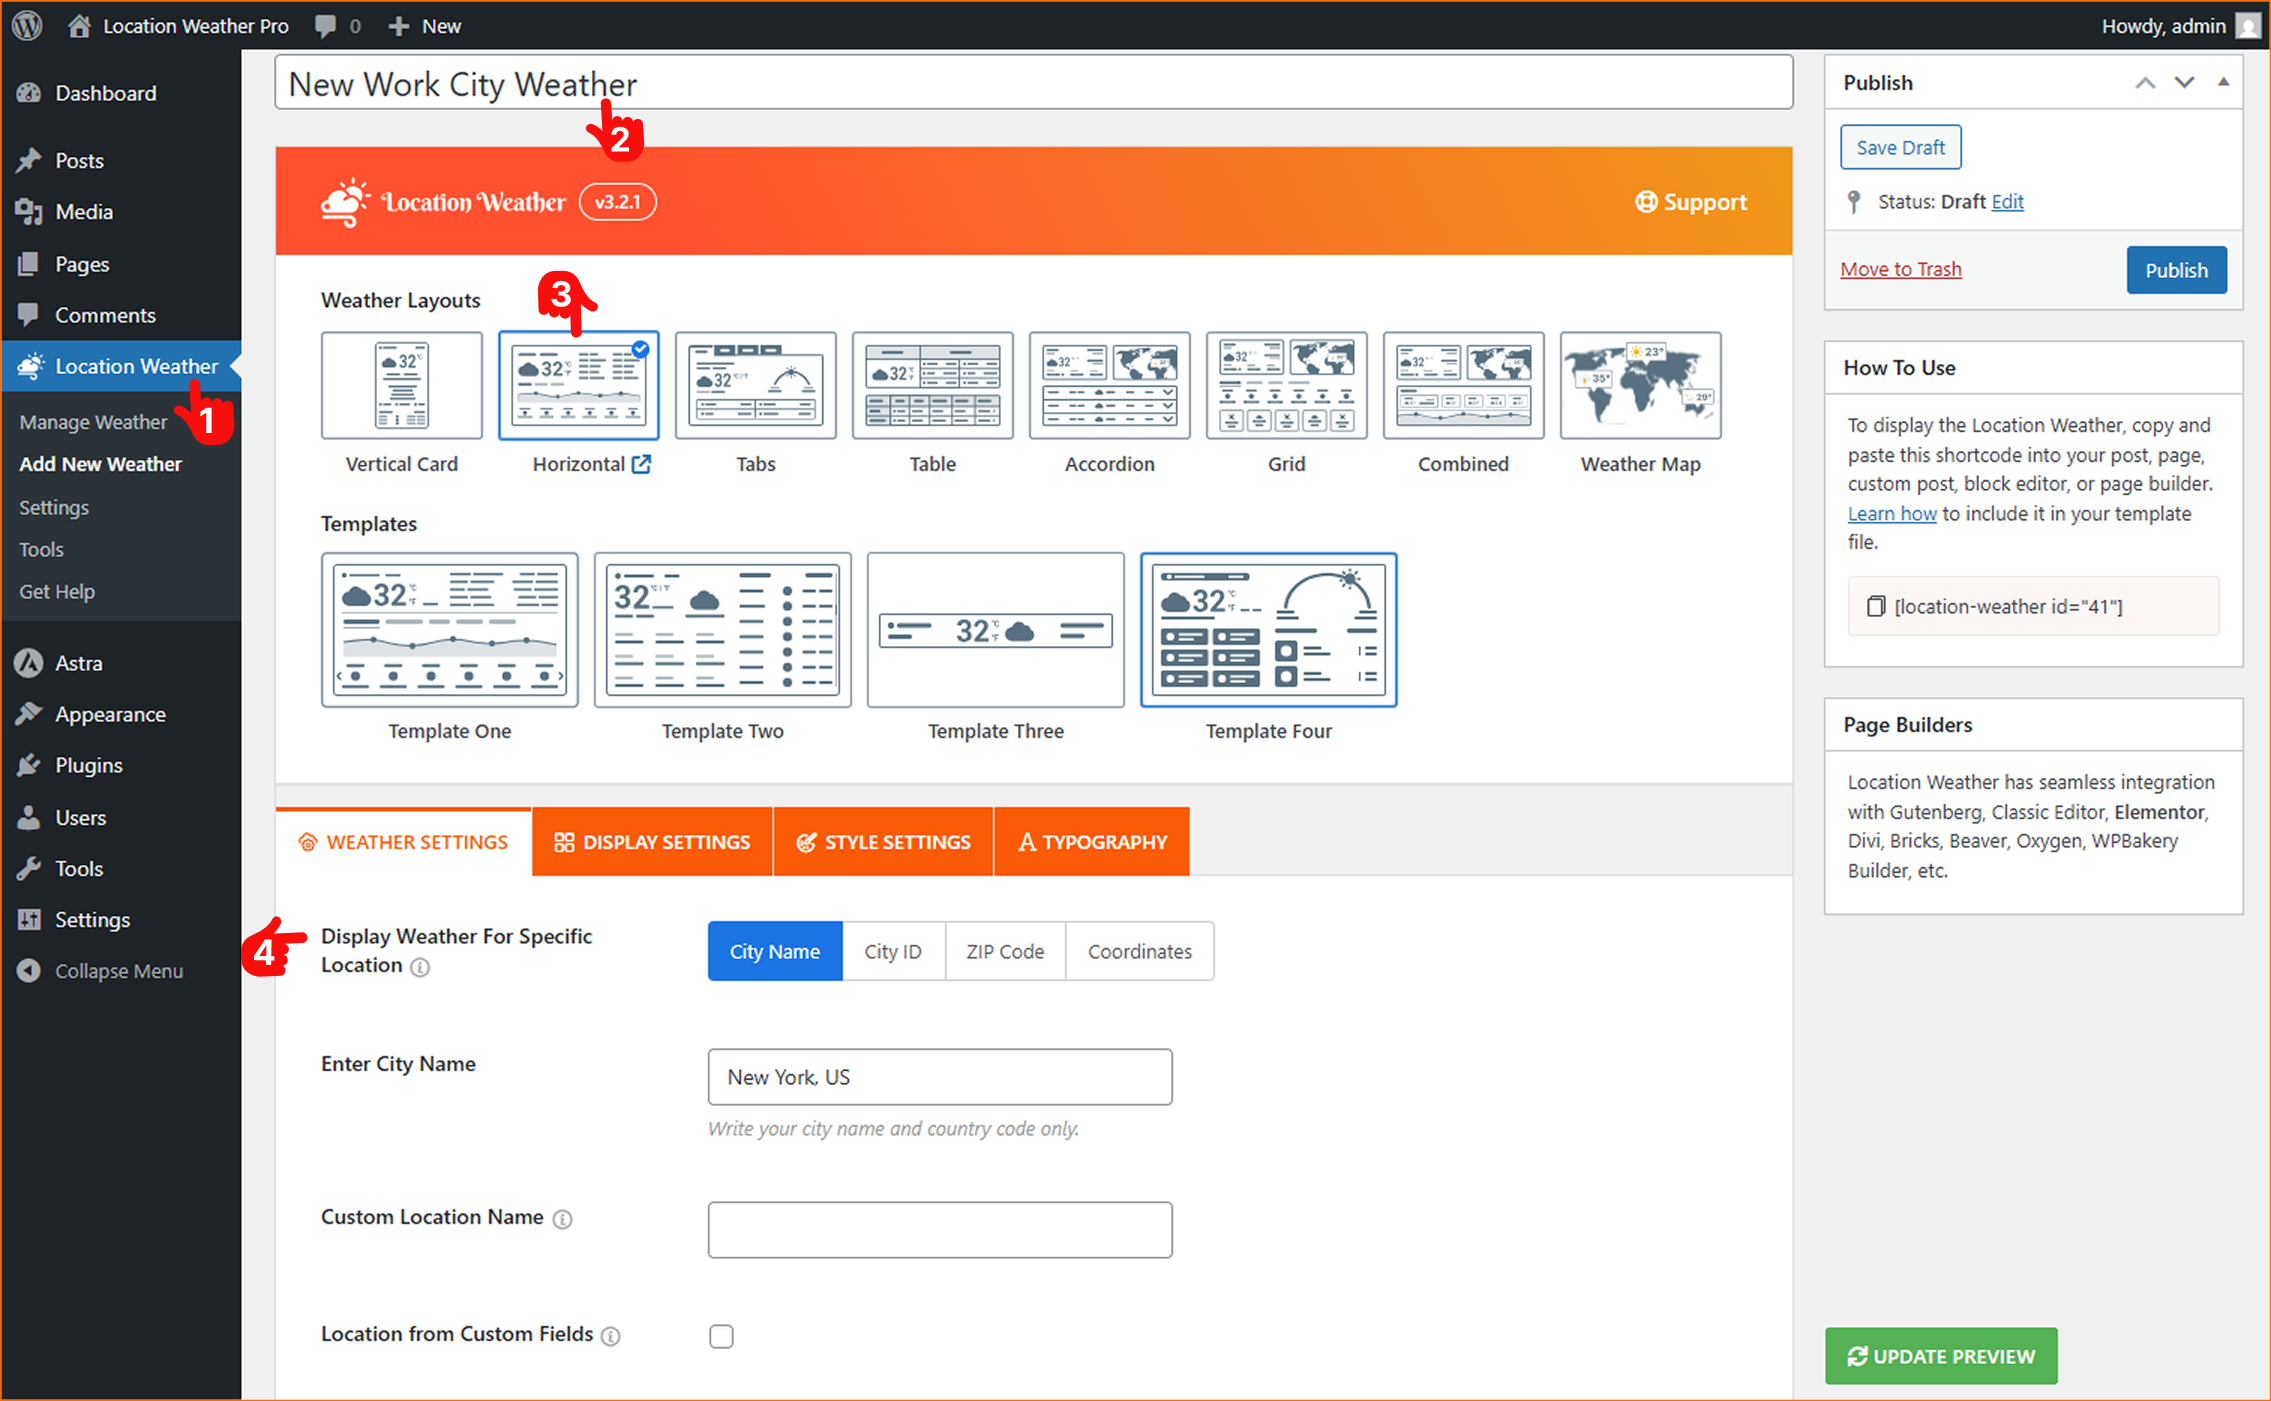Open the Learn how link
This screenshot has height=1401, width=2271.
point(1892,513)
